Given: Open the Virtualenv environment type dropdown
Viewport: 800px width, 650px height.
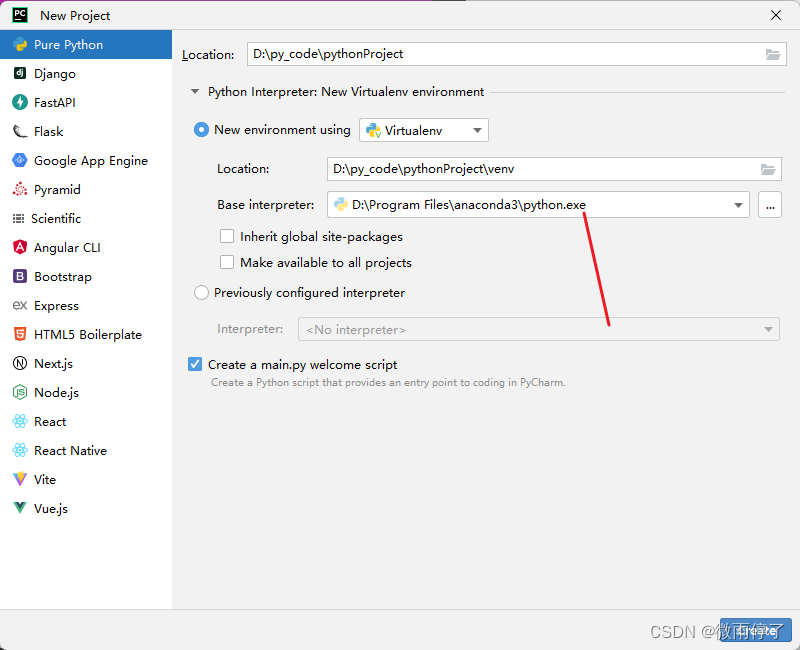Looking at the screenshot, I should 424,130.
